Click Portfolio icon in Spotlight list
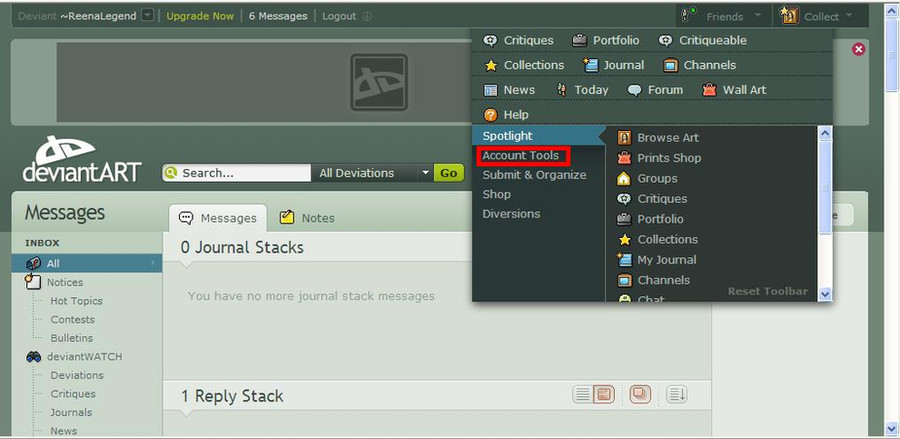 [x=624, y=219]
